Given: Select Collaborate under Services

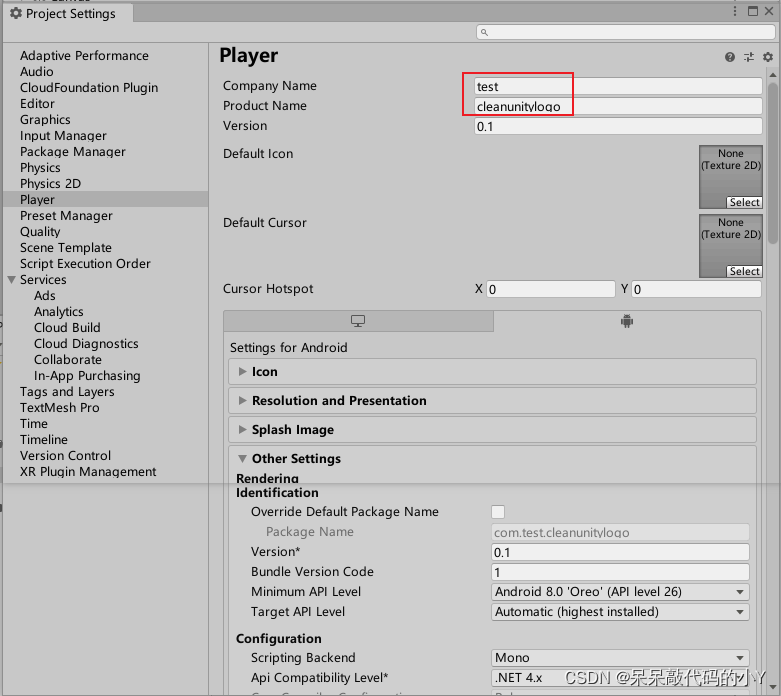Looking at the screenshot, I should coord(67,360).
